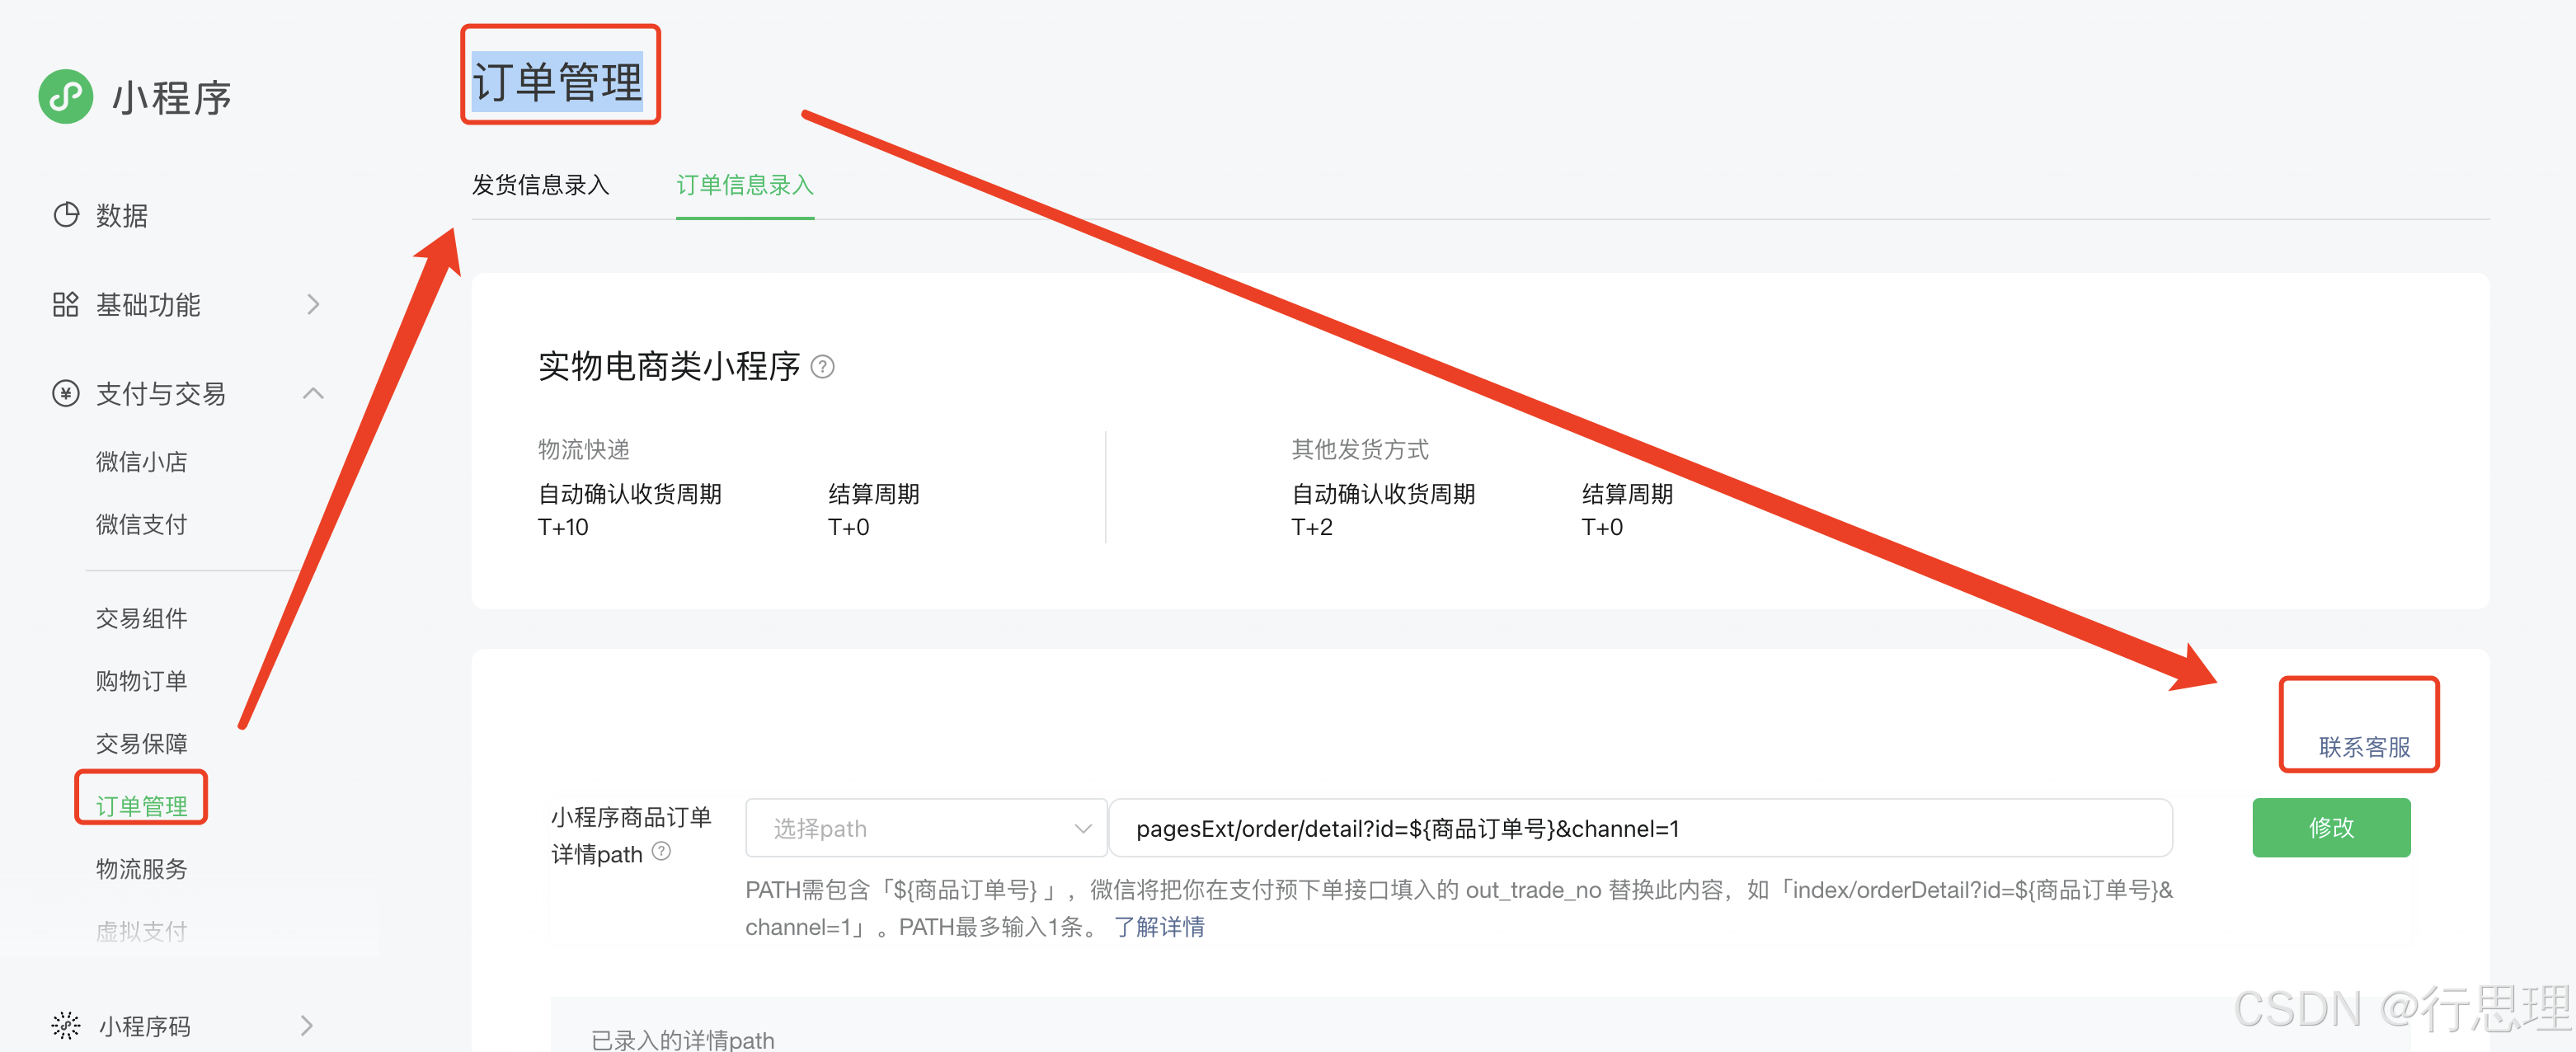
Task: Click the green Mini Program logo icon
Action: point(66,97)
